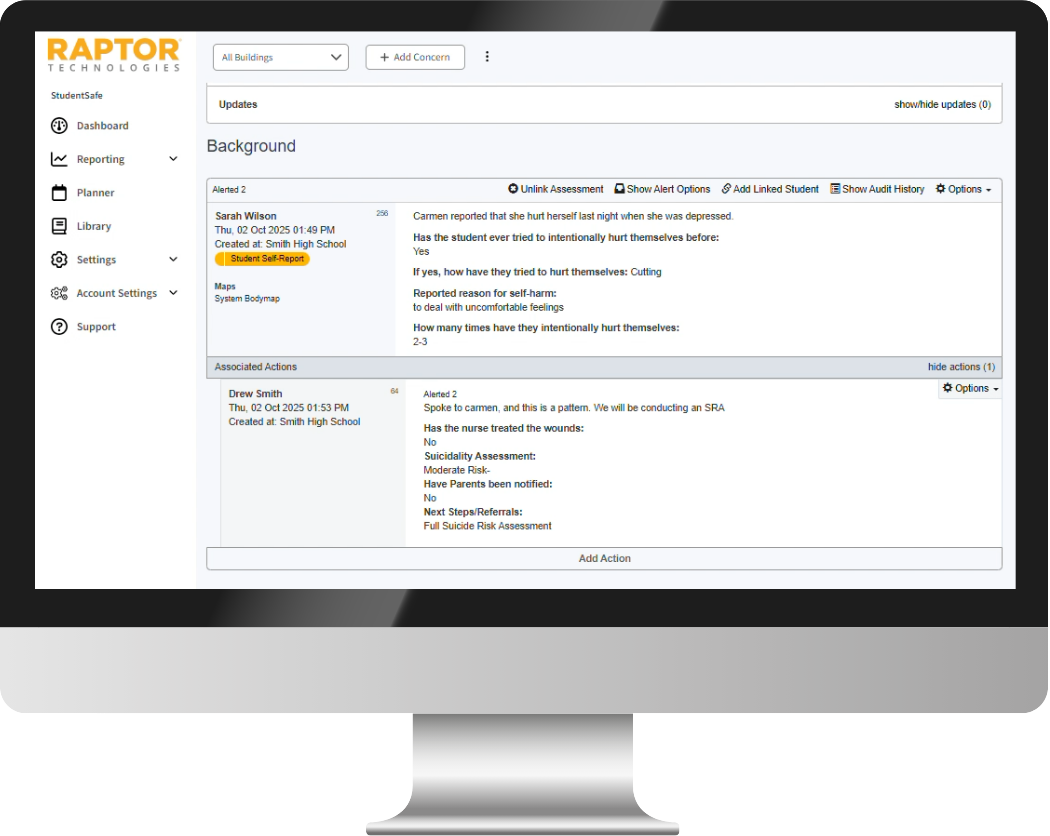Image resolution: width=1050 pixels, height=836 pixels.
Task: Open the Support question mark icon
Action: (x=59, y=327)
